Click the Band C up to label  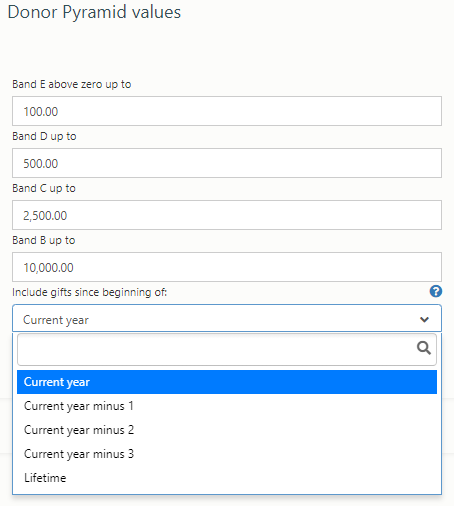tap(44, 188)
